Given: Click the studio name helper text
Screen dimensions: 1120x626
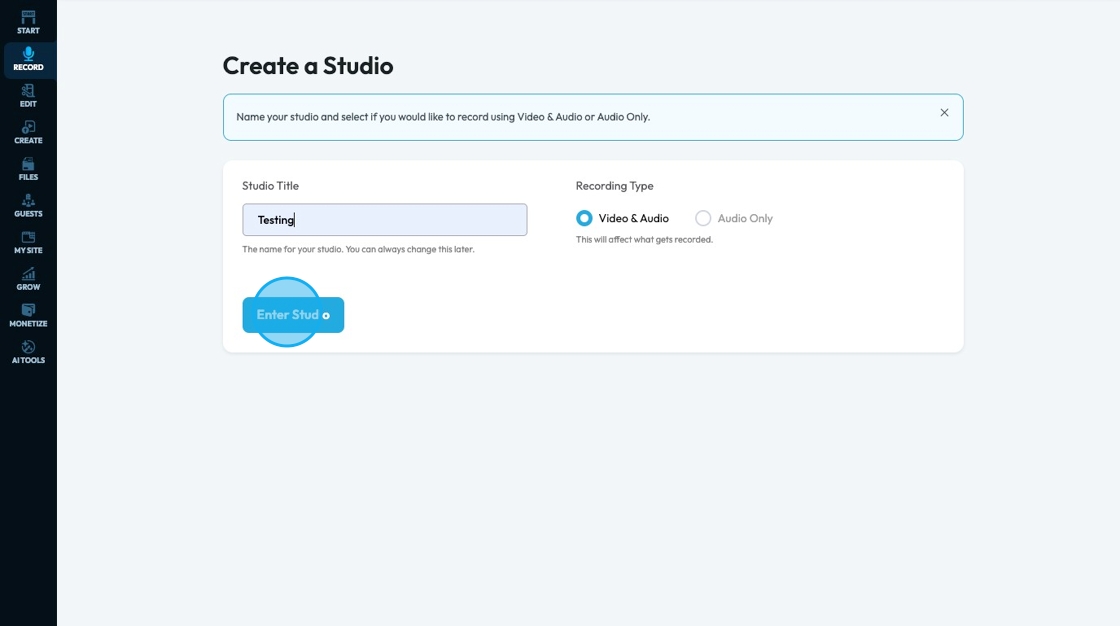Looking at the screenshot, I should click(x=358, y=249).
